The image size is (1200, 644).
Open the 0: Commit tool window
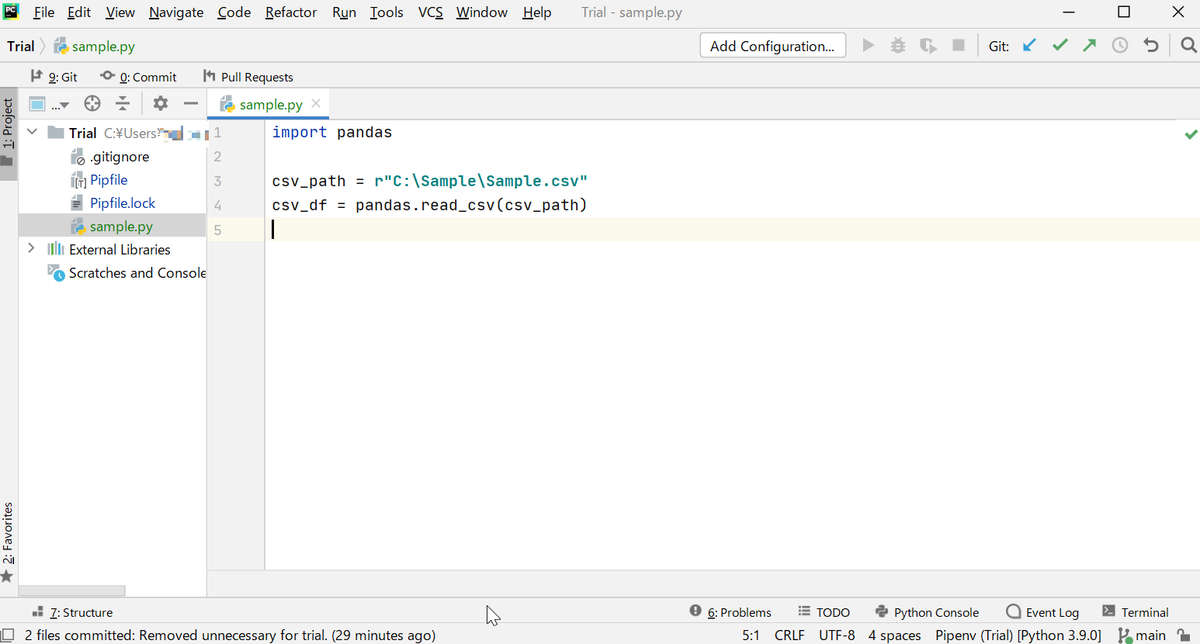139,77
